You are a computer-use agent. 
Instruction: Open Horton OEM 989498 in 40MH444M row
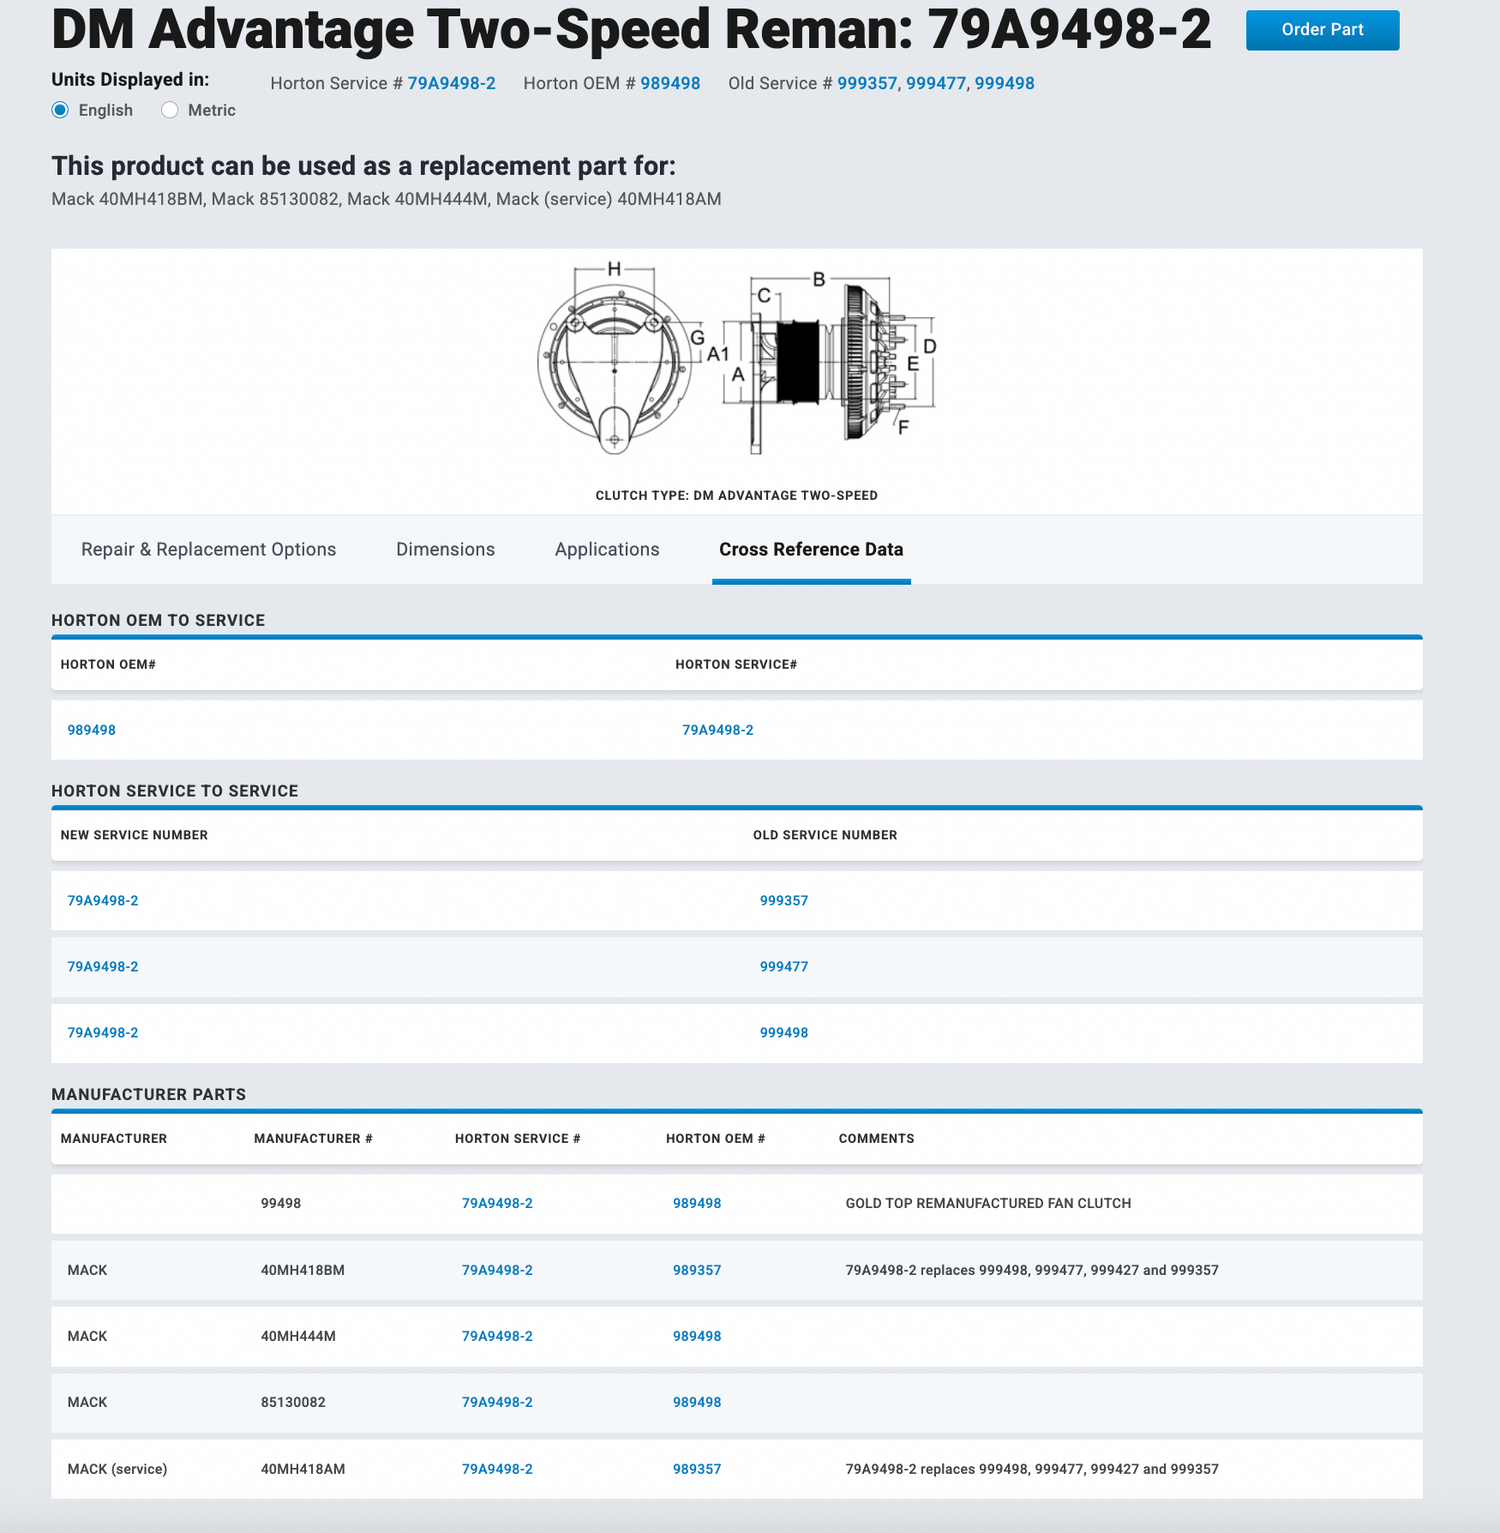click(x=697, y=1336)
